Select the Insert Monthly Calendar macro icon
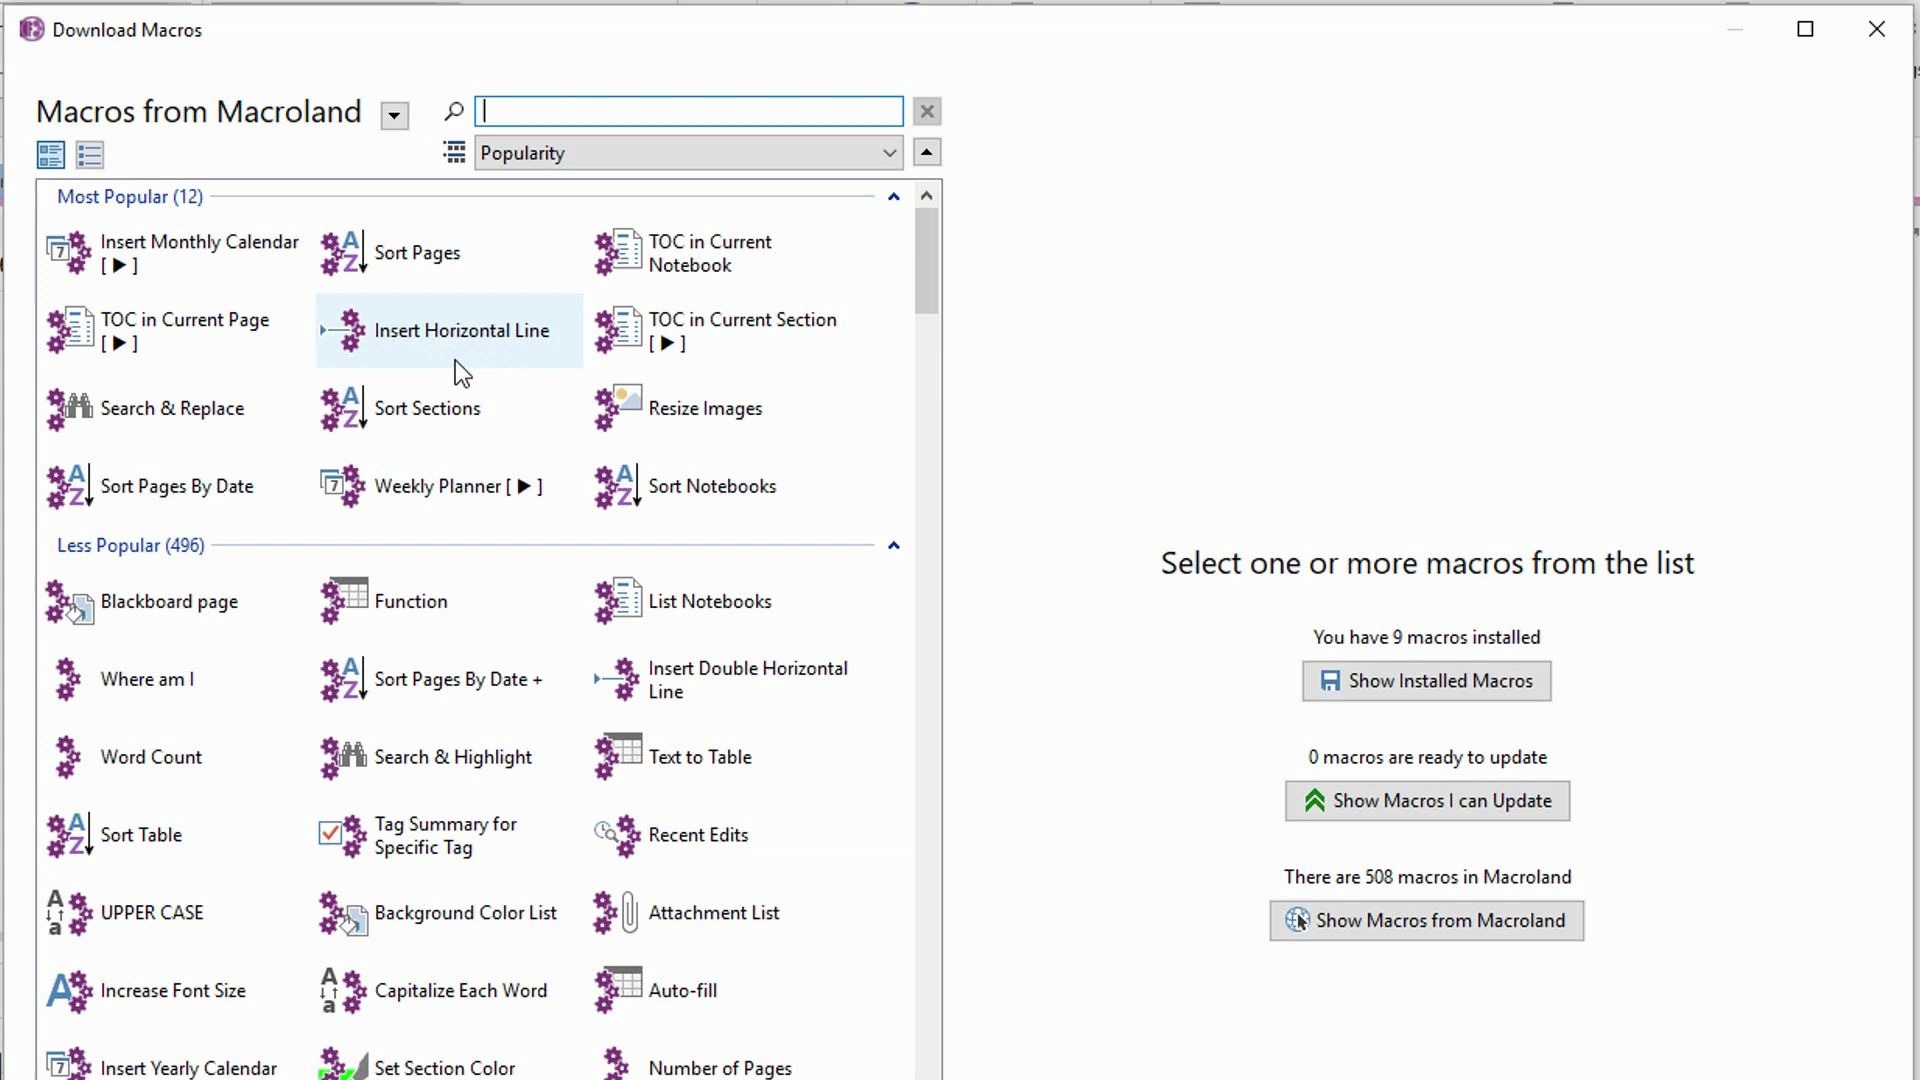This screenshot has width=1920, height=1080. pos(69,253)
